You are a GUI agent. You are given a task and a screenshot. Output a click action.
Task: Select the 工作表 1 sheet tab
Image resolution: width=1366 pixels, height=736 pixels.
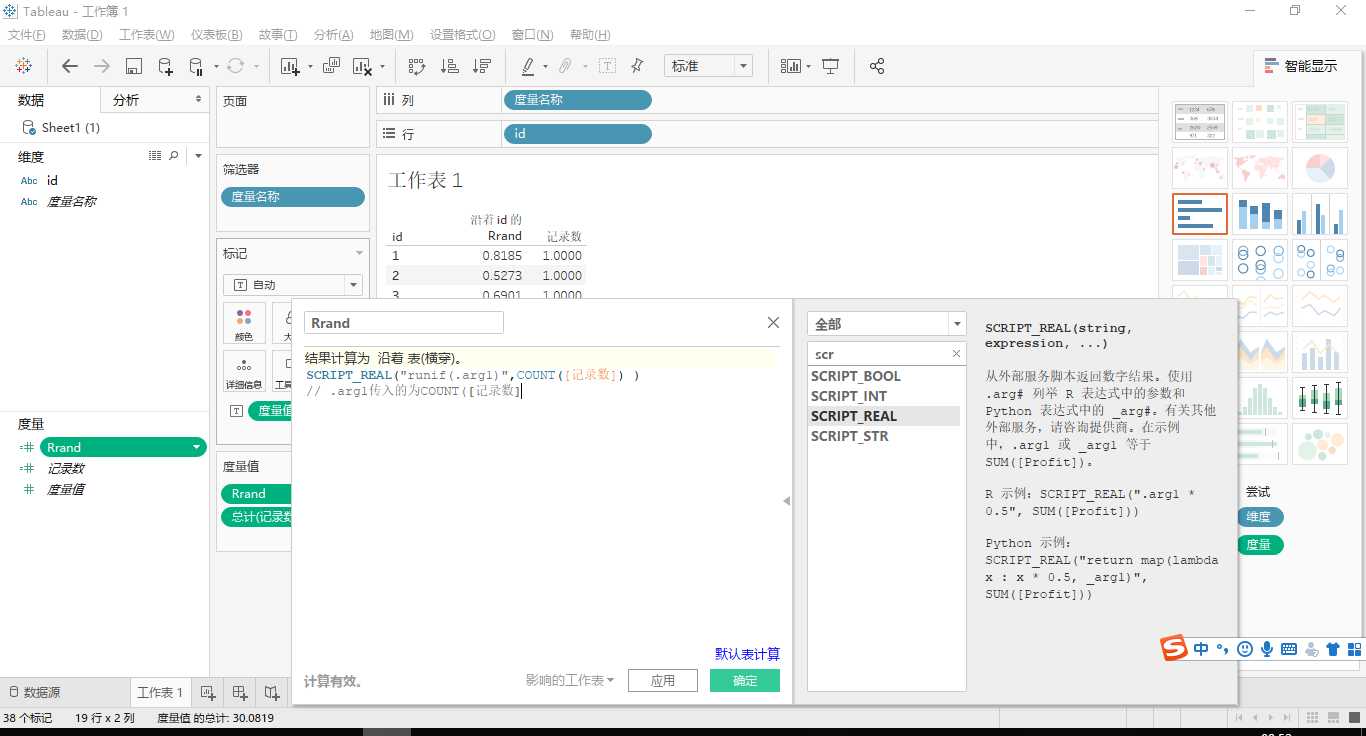(x=160, y=692)
